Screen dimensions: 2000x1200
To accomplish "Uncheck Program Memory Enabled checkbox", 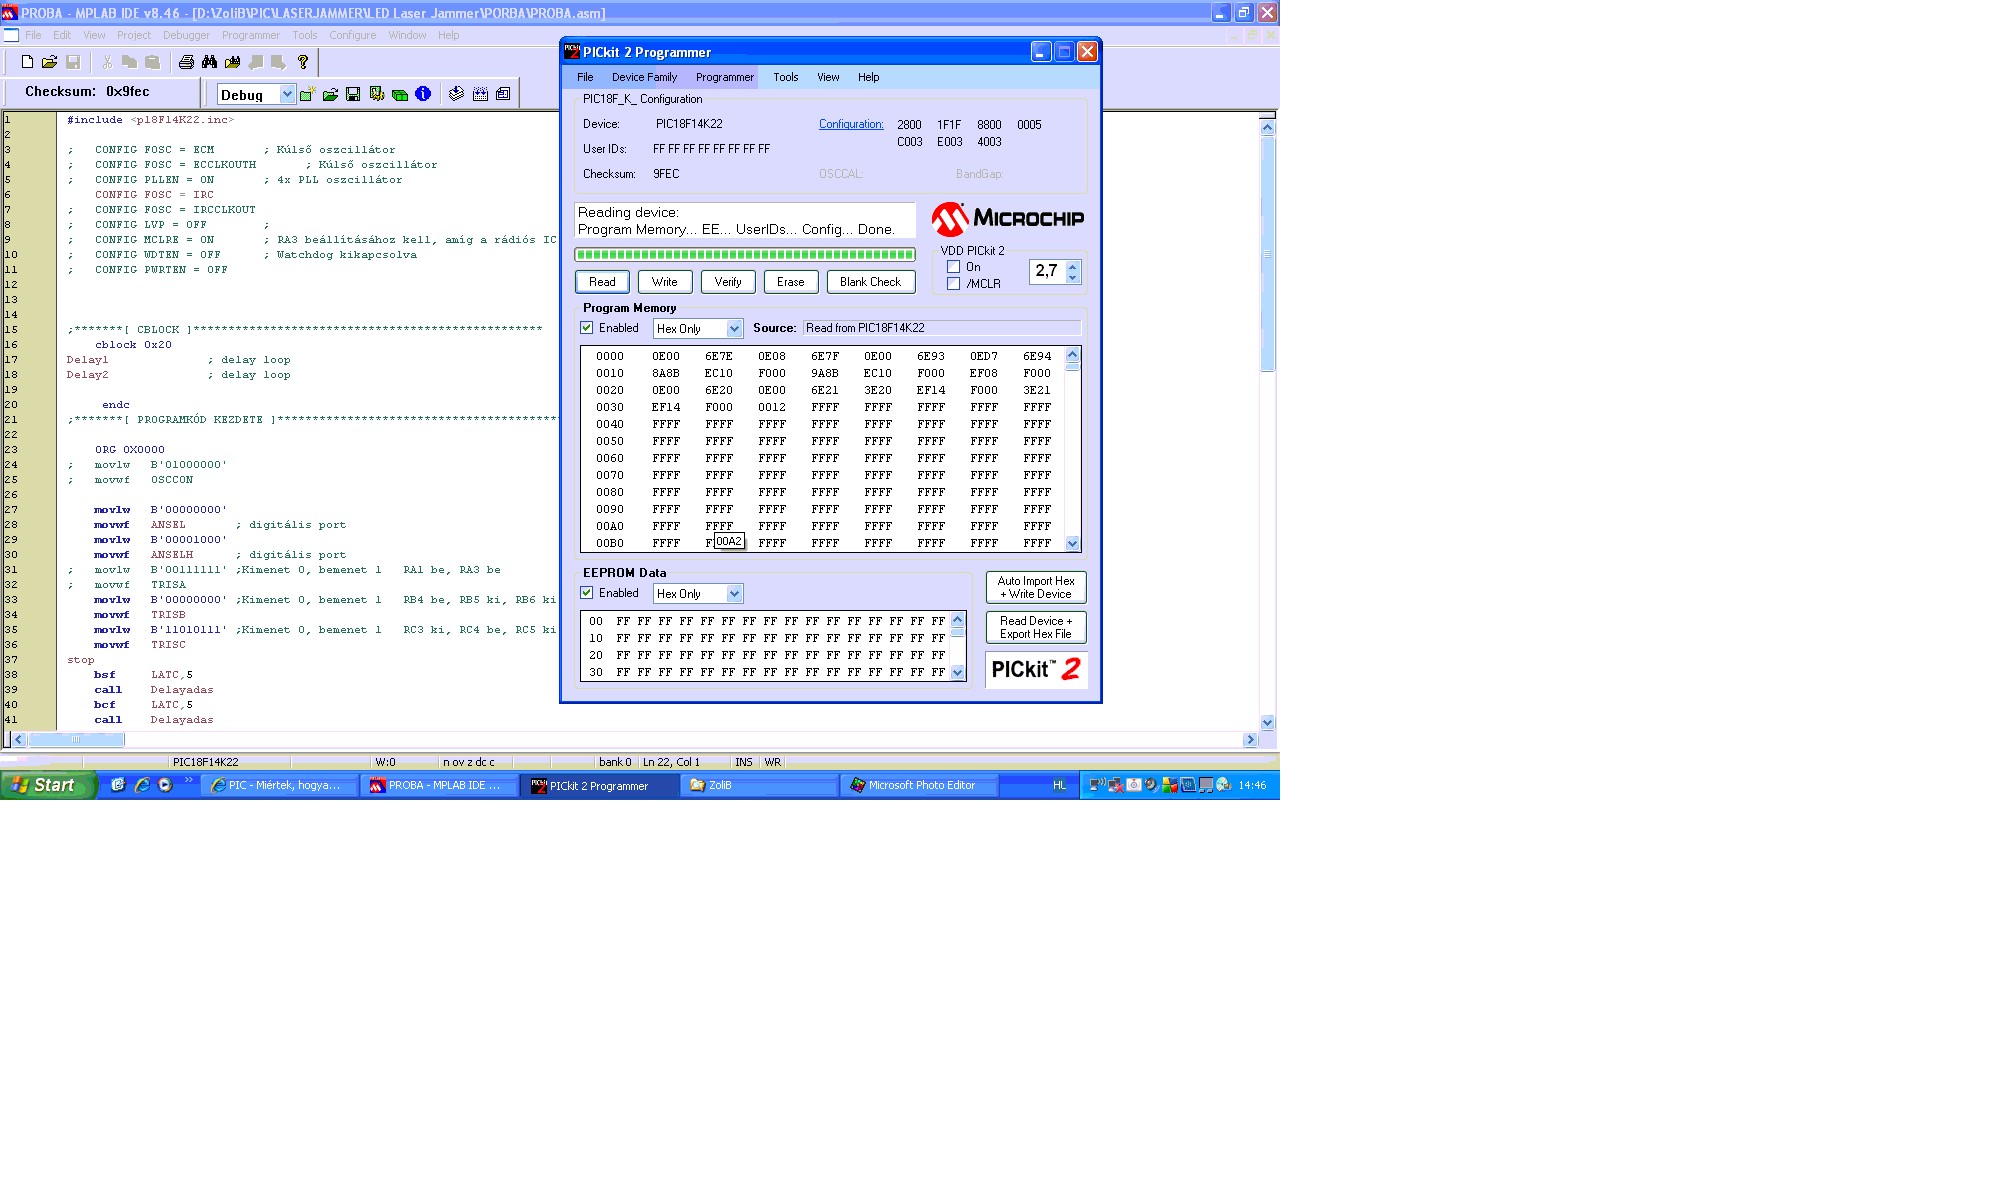I will (587, 328).
